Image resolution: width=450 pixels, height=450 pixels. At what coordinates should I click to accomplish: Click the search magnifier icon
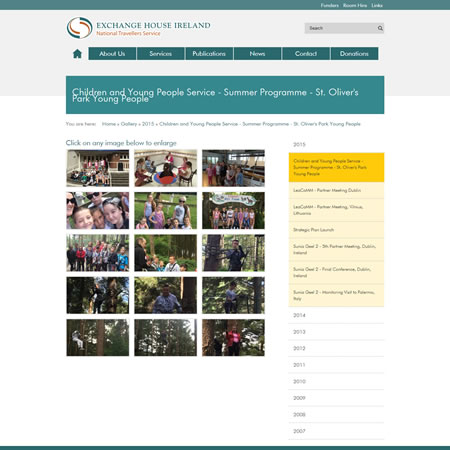(380, 28)
